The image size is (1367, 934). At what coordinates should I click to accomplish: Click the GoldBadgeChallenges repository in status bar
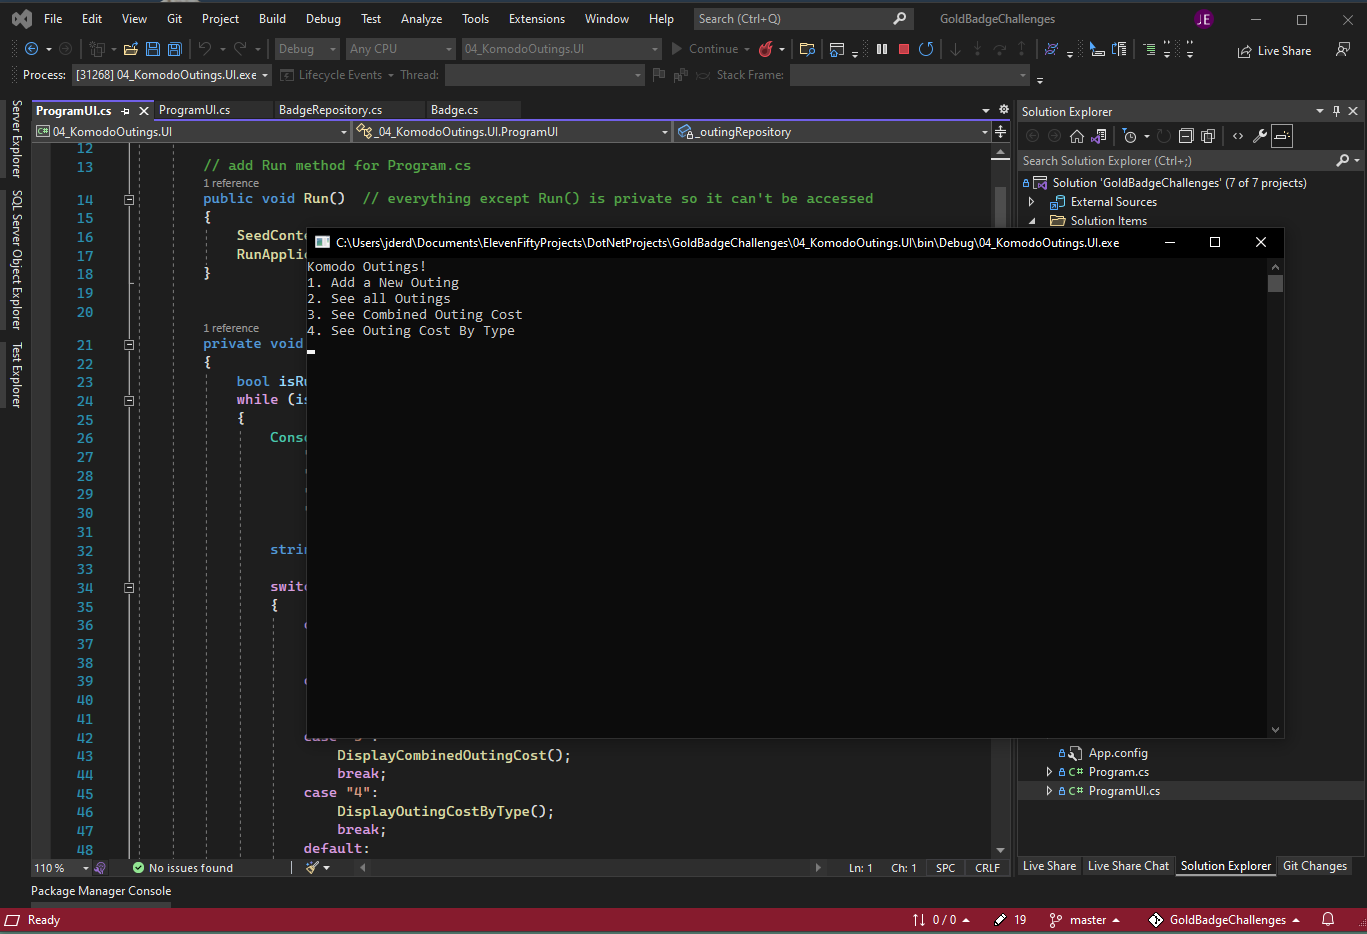pyautogui.click(x=1225, y=920)
